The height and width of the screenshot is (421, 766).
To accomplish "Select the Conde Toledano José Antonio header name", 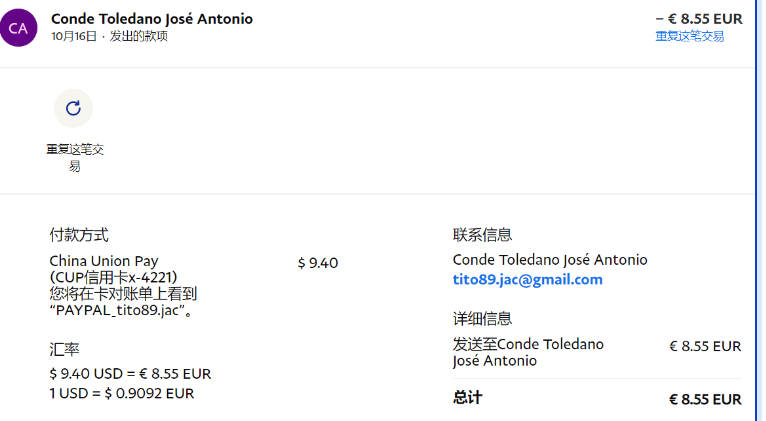I will point(151,19).
